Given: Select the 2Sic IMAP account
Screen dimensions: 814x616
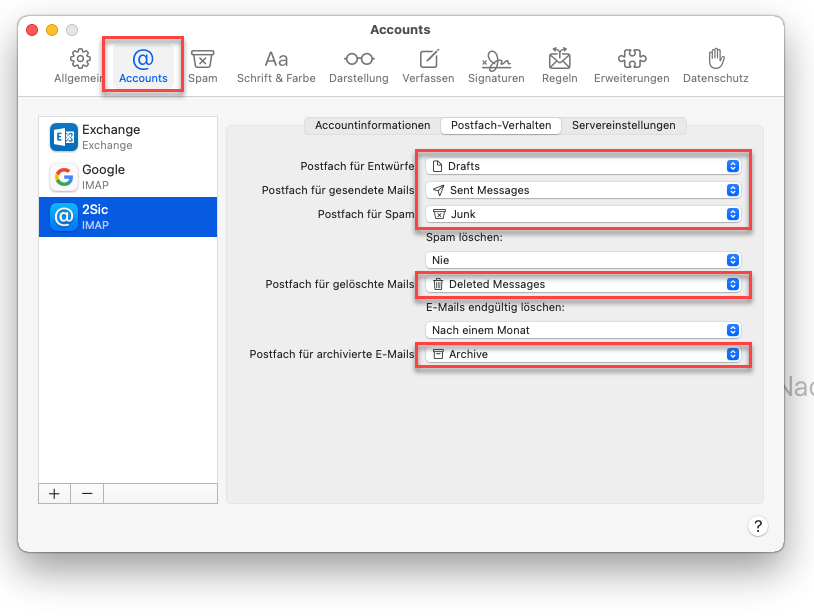Looking at the screenshot, I should point(128,217).
